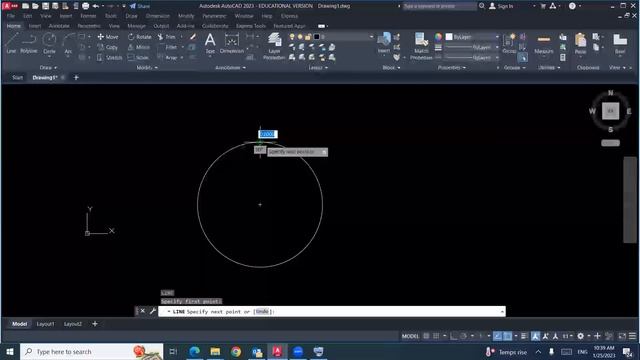Switch to the Layout1 tab
This screenshot has height=360, width=640.
(45, 324)
